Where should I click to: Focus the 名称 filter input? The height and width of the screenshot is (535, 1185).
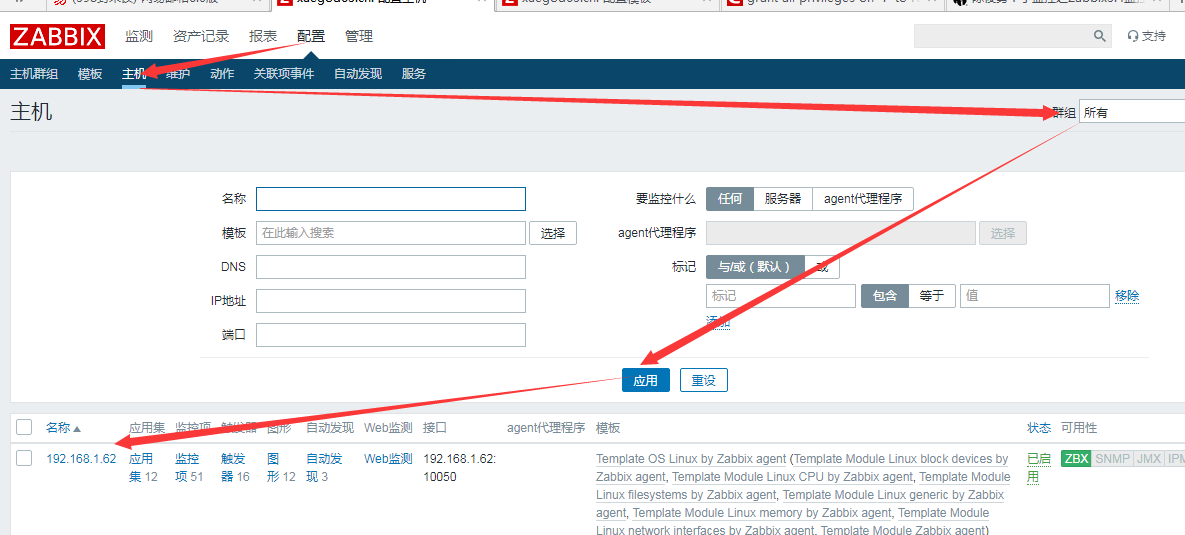pos(391,199)
